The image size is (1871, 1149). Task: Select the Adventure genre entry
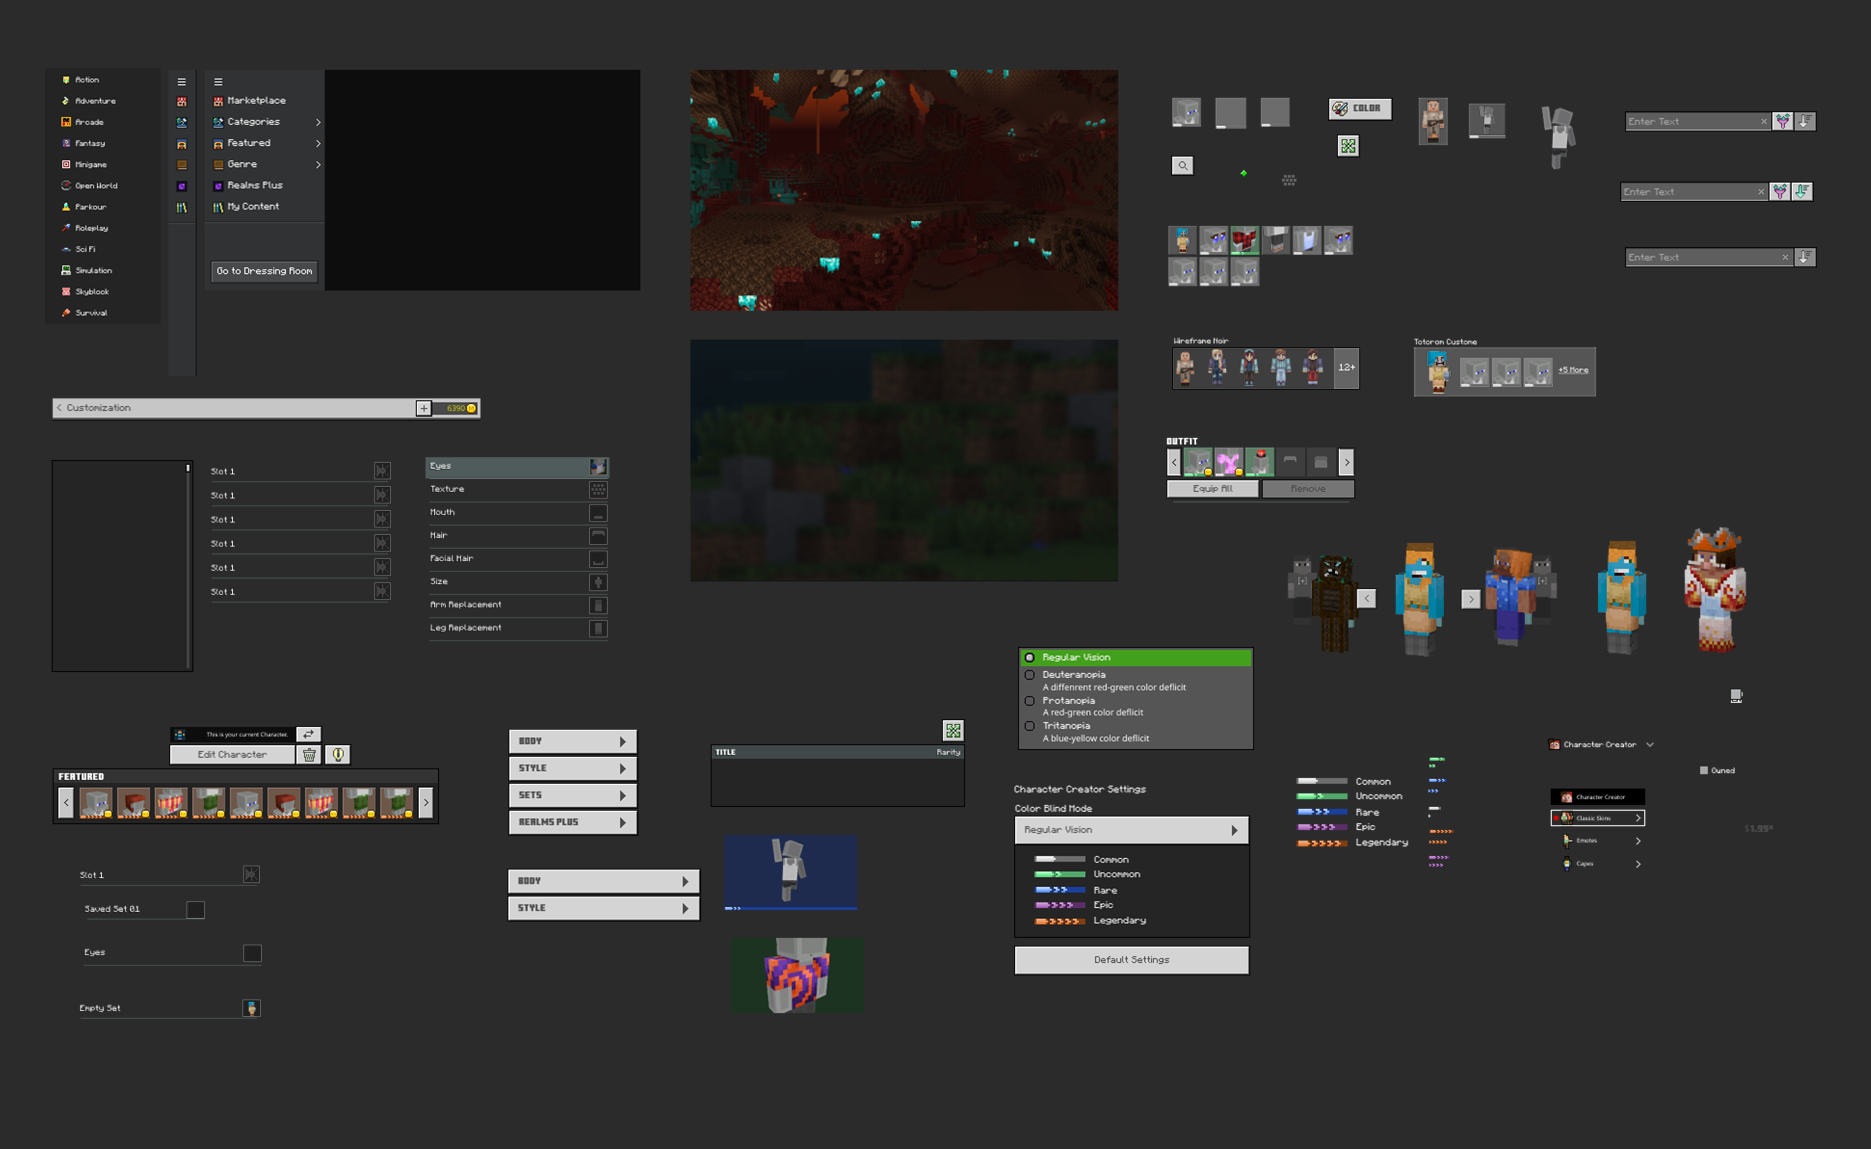click(95, 101)
